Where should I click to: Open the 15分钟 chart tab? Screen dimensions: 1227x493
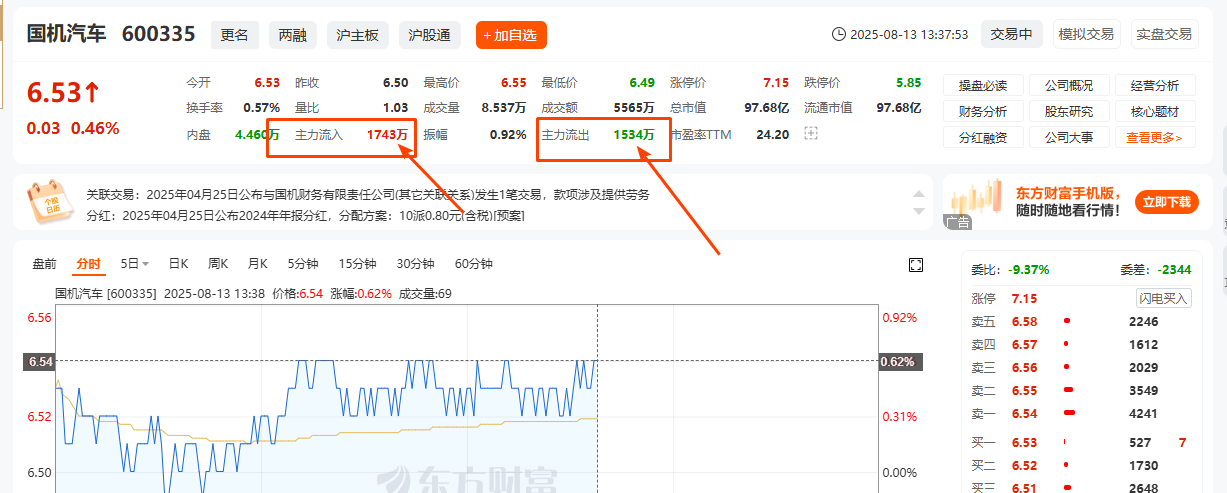(x=357, y=264)
